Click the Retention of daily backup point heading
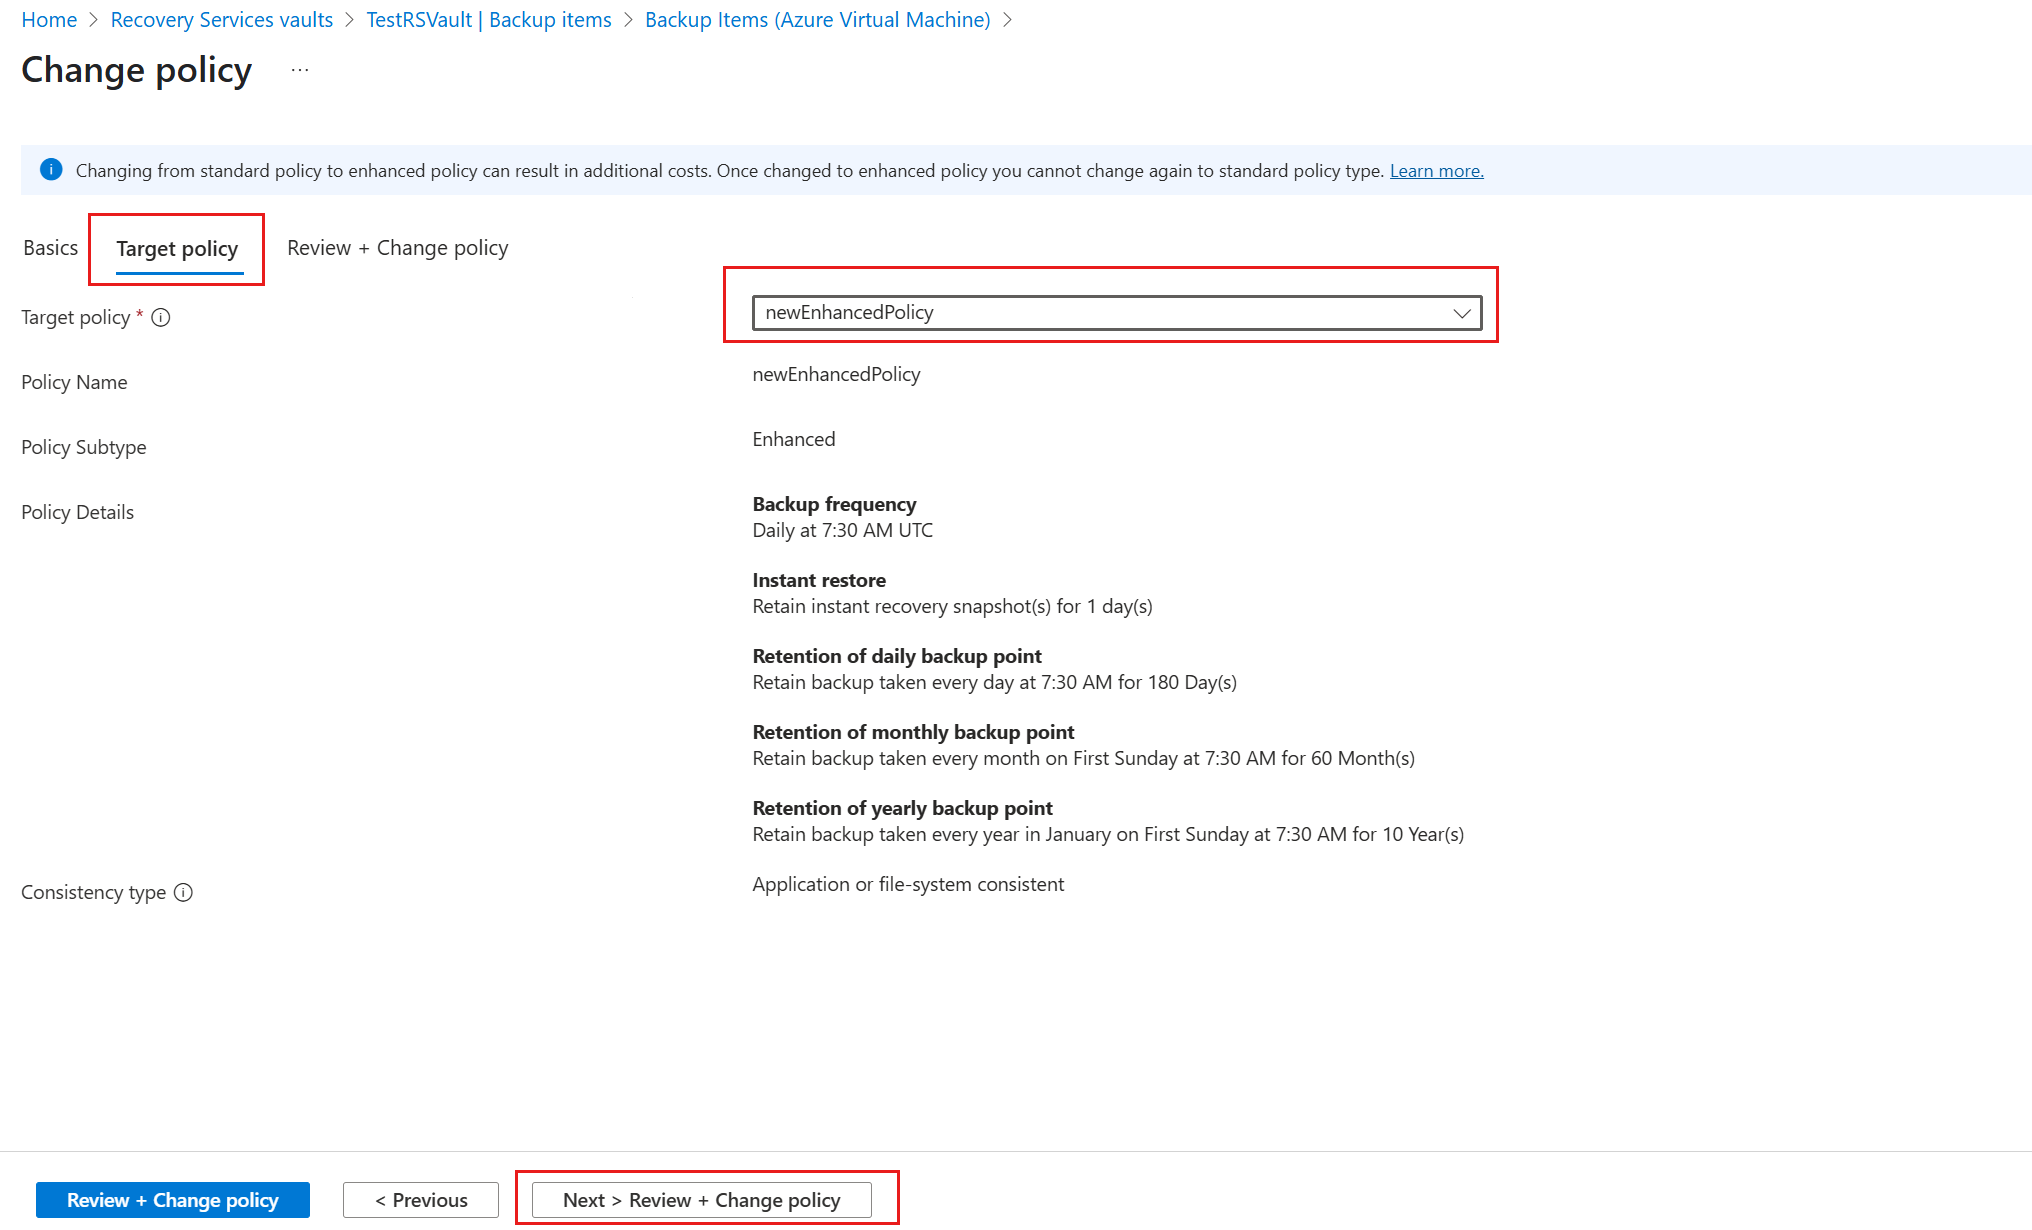This screenshot has width=2032, height=1230. [897, 656]
